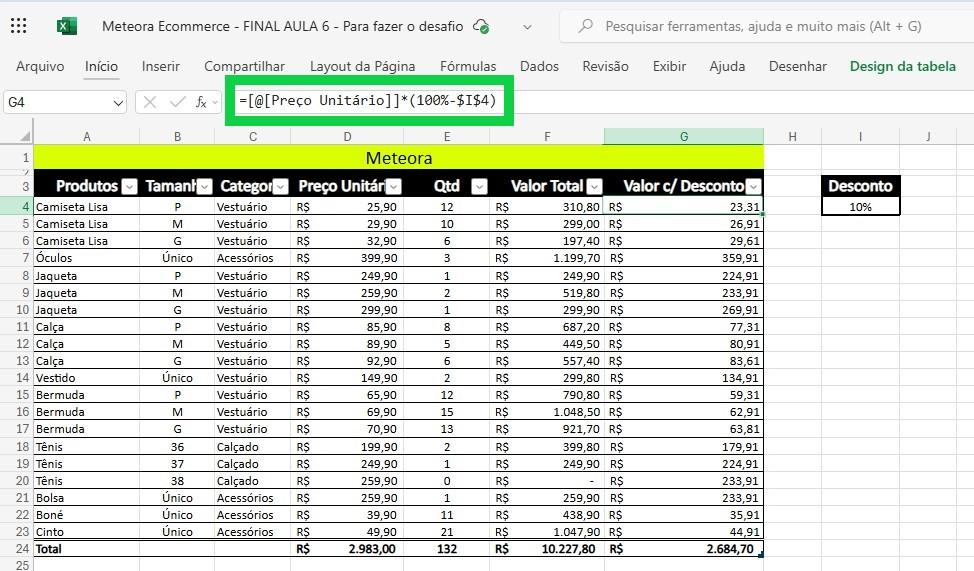The image size is (974, 571).
Task: Open the Exibir tab
Action: click(x=669, y=66)
